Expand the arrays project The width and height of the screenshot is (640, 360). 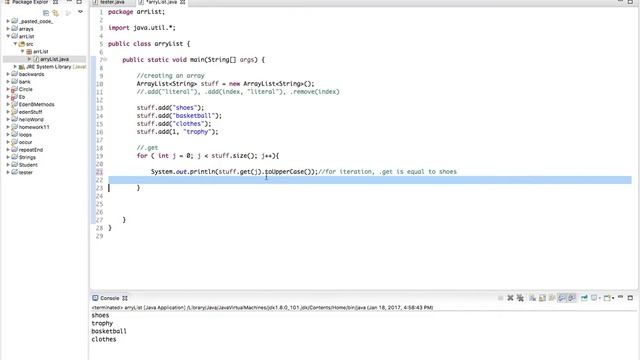(8, 29)
